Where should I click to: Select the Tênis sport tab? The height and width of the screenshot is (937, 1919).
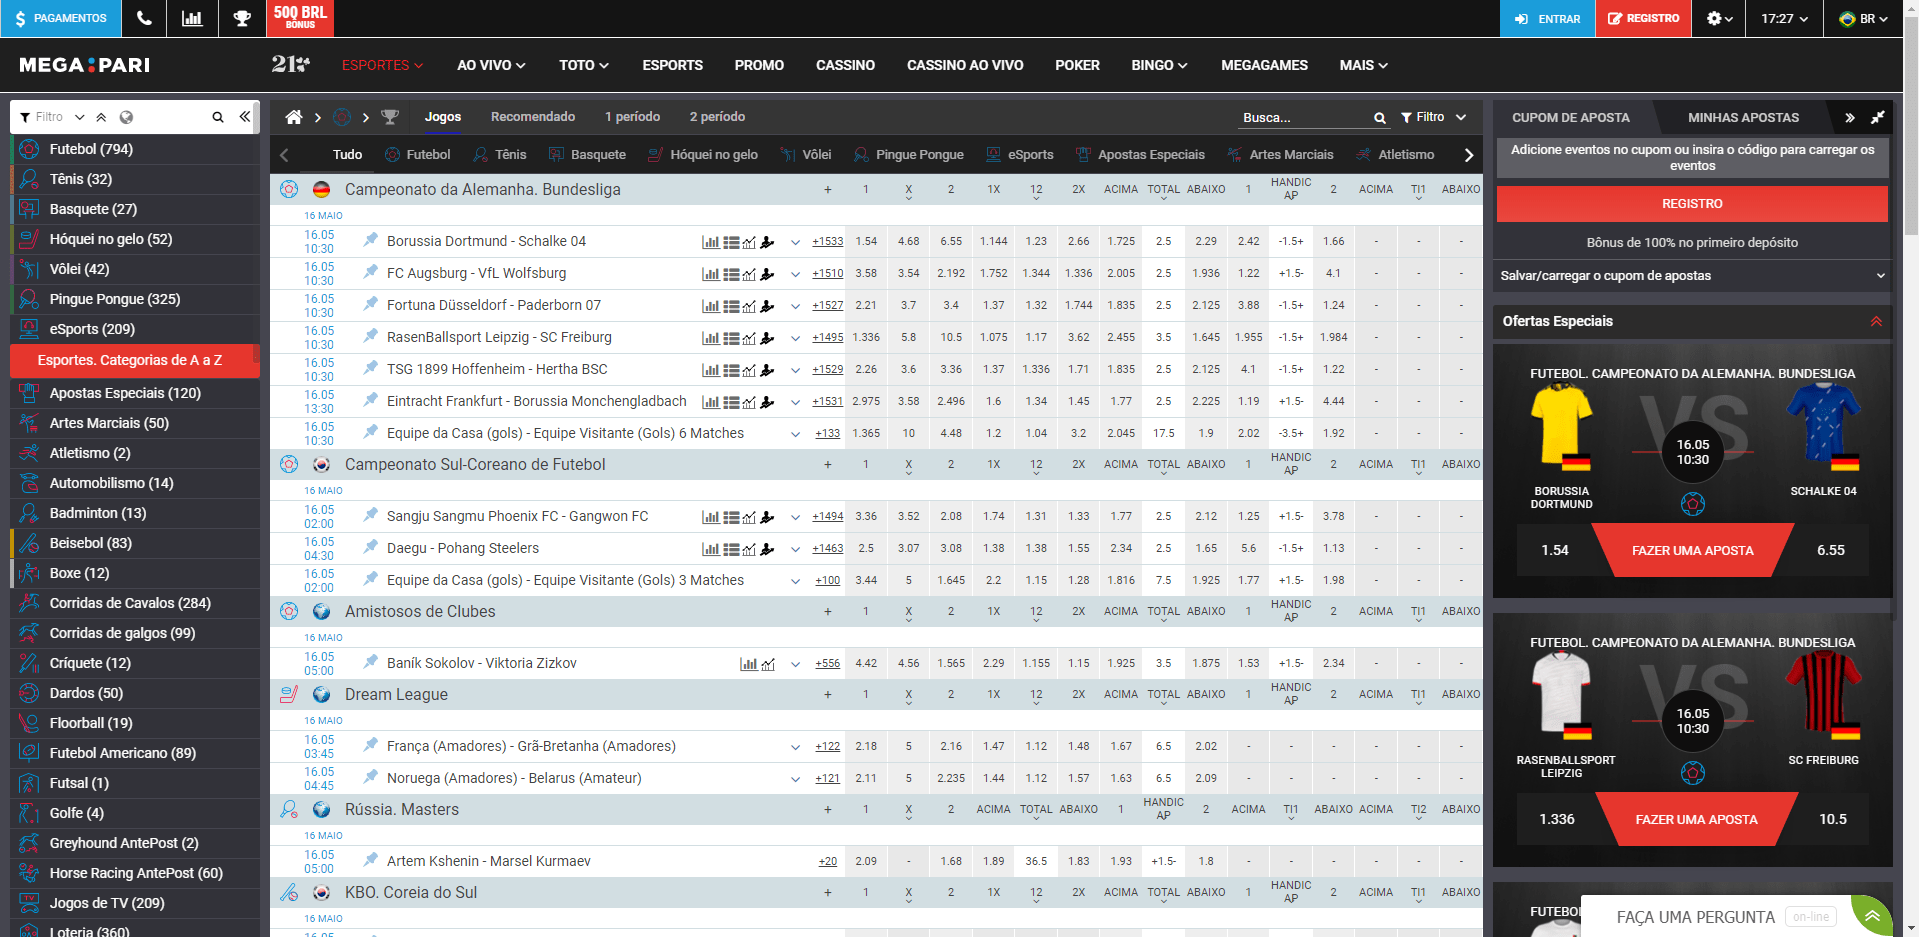(x=500, y=154)
